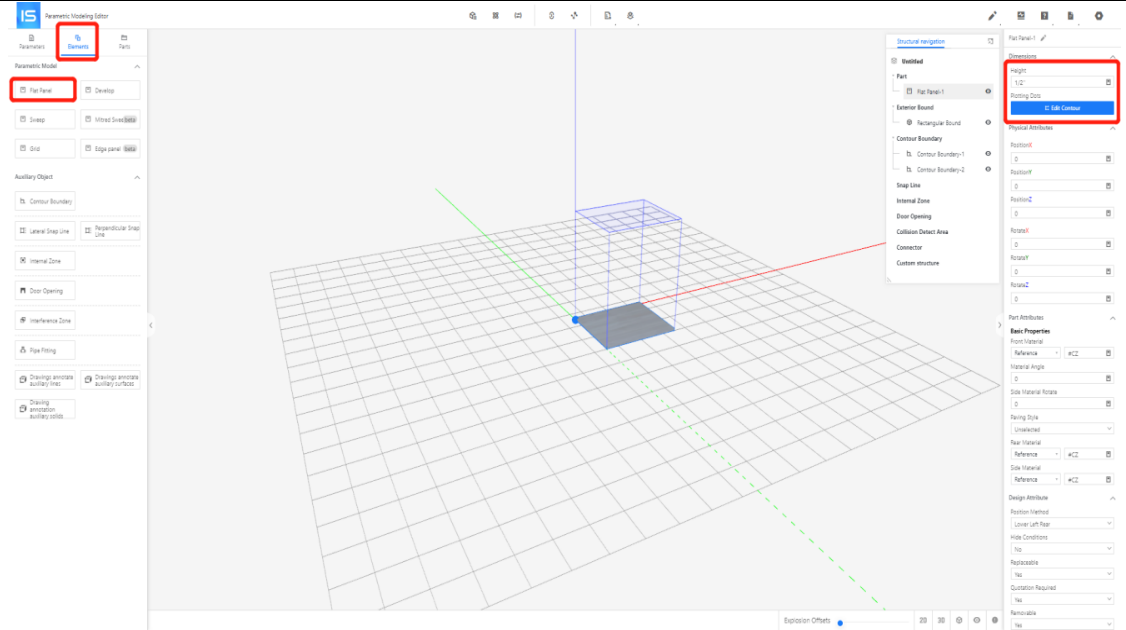Image resolution: width=1126 pixels, height=630 pixels.
Task: Open the calculator icon in the Height field
Action: tap(1108, 82)
